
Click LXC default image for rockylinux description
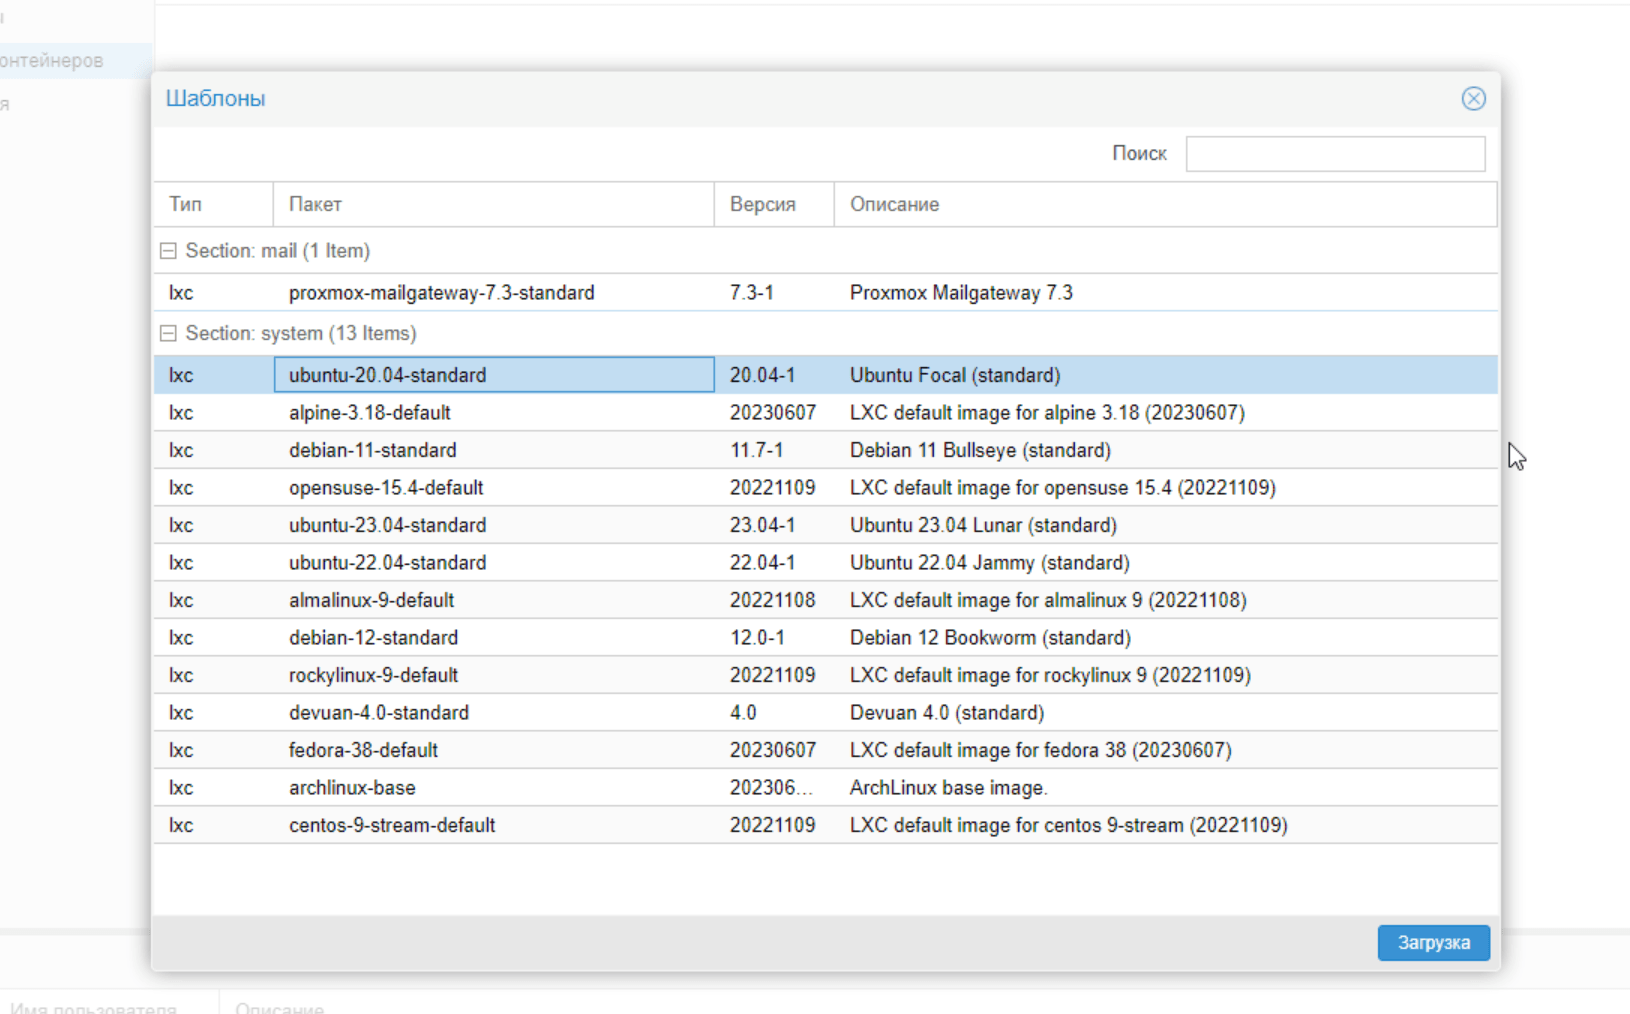pyautogui.click(x=1050, y=675)
